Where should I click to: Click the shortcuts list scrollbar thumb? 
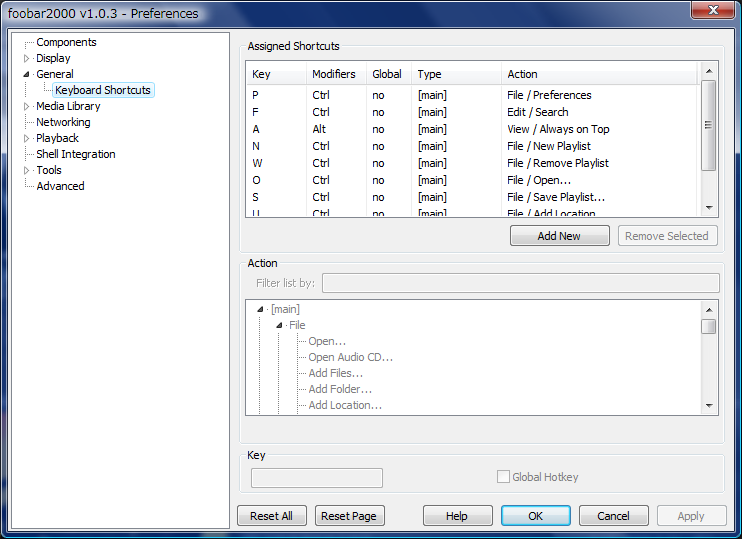709,125
